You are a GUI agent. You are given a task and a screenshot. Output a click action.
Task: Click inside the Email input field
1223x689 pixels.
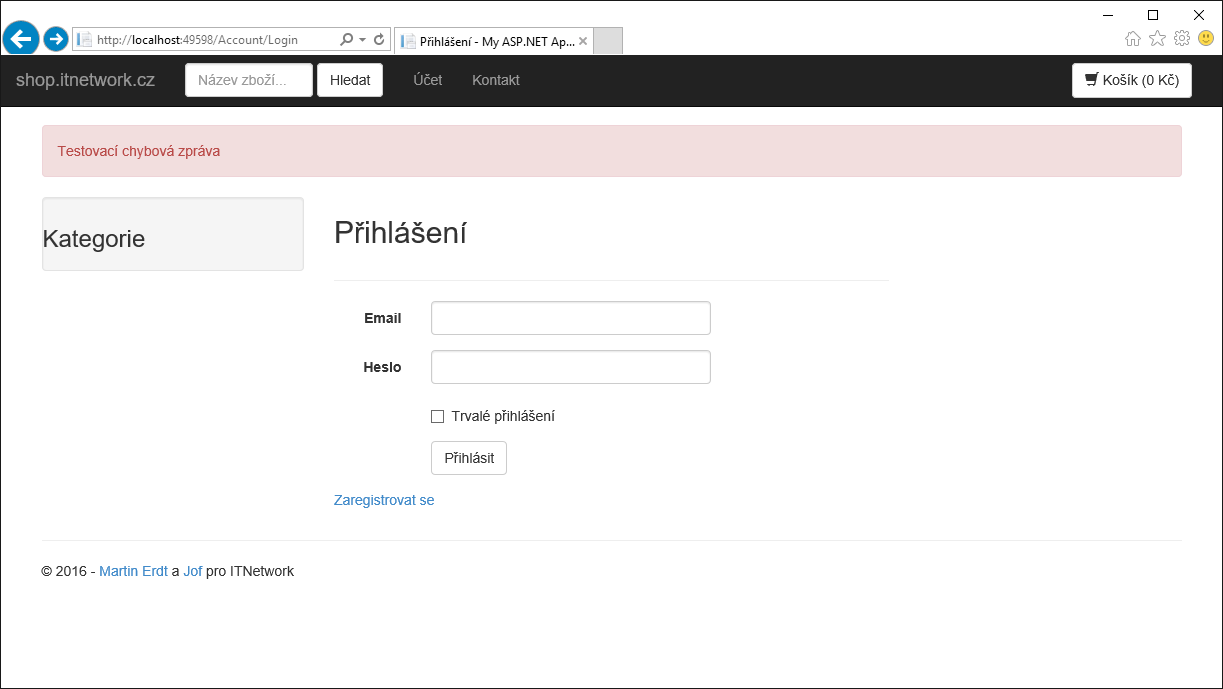(570, 317)
